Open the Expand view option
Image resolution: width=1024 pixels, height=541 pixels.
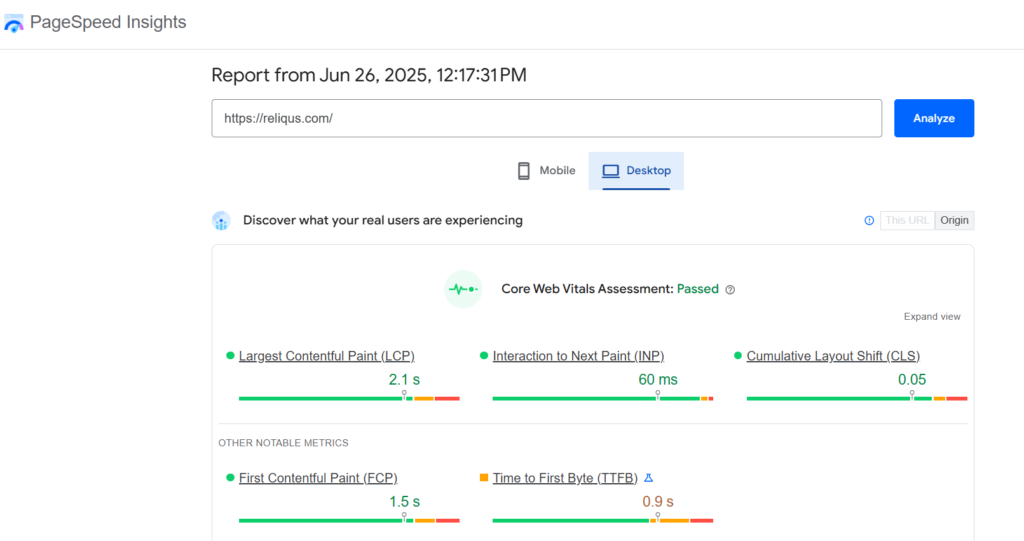pyautogui.click(x=932, y=317)
